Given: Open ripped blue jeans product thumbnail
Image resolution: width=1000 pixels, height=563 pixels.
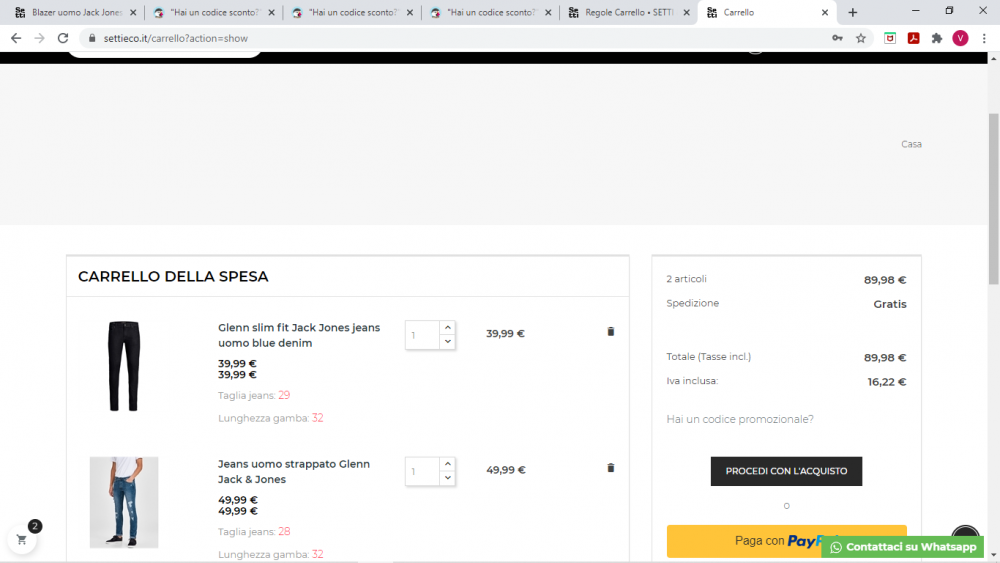Looking at the screenshot, I should click(124, 502).
